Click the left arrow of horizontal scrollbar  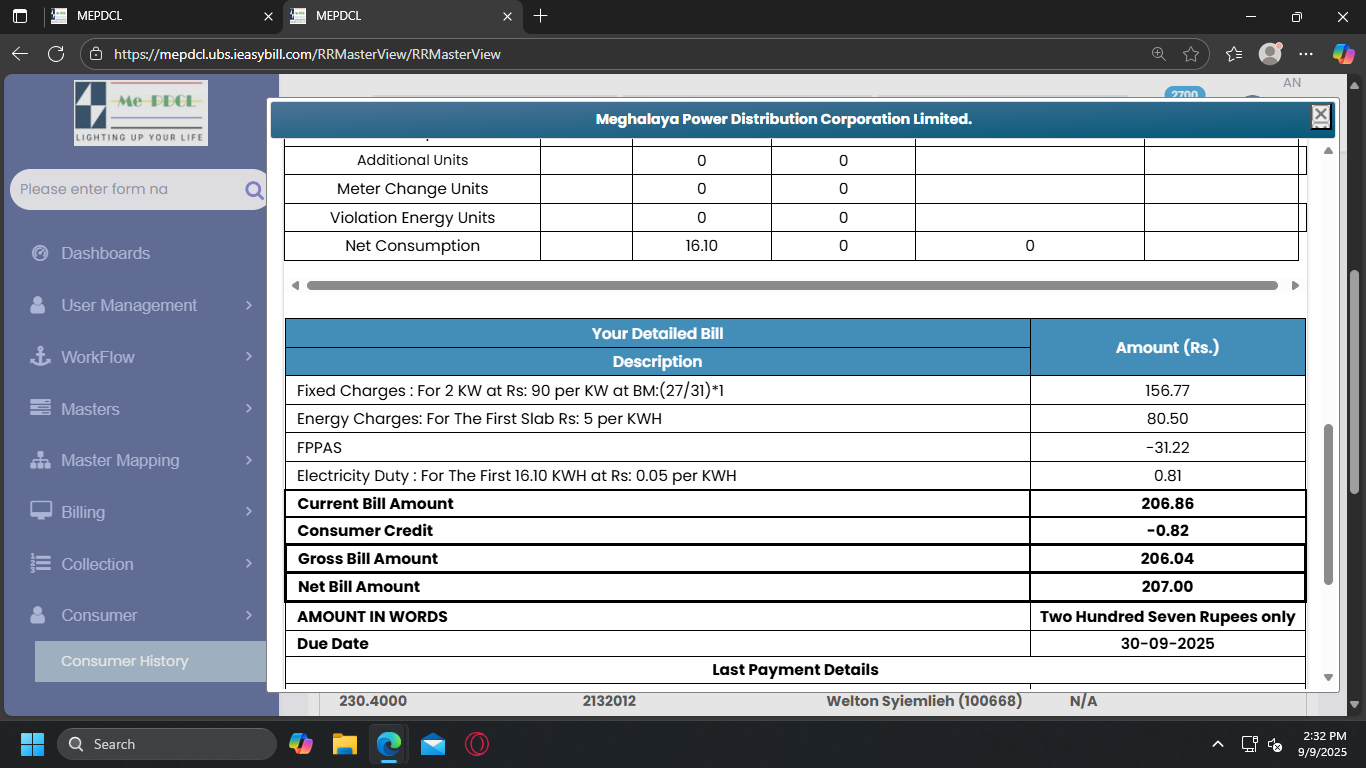[x=294, y=285]
